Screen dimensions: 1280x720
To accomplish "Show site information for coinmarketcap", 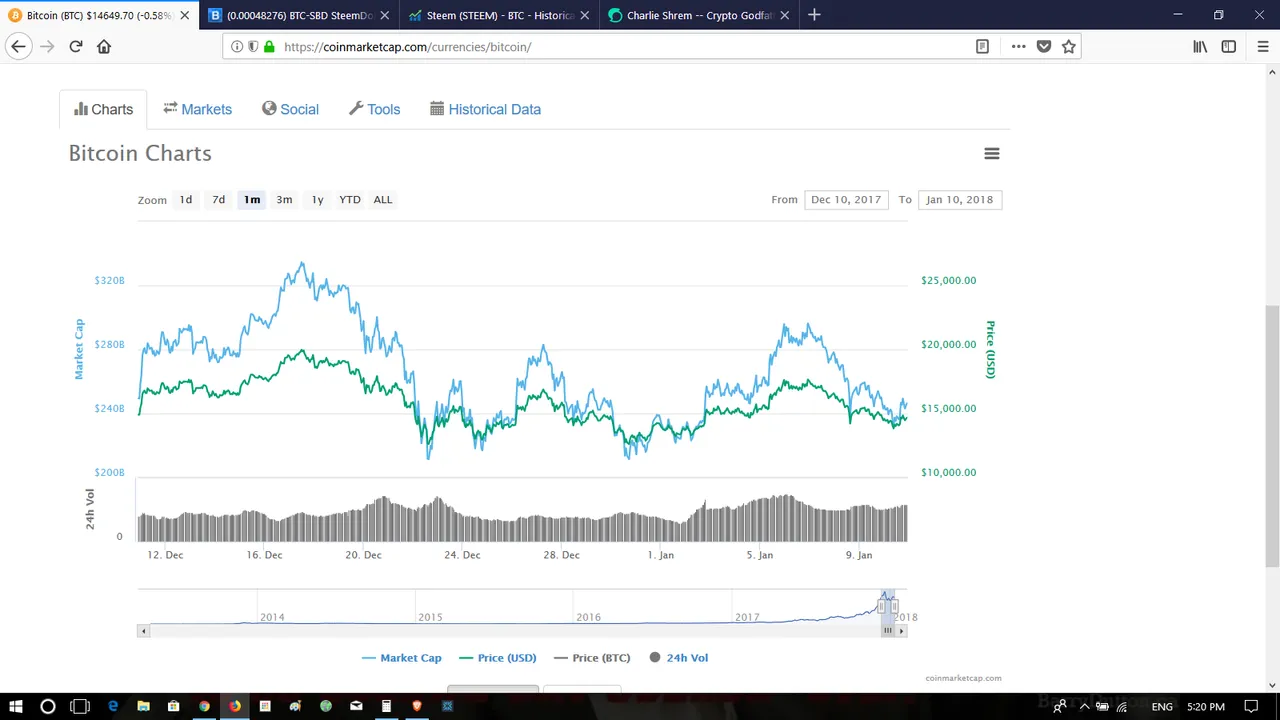I will pyautogui.click(x=237, y=46).
